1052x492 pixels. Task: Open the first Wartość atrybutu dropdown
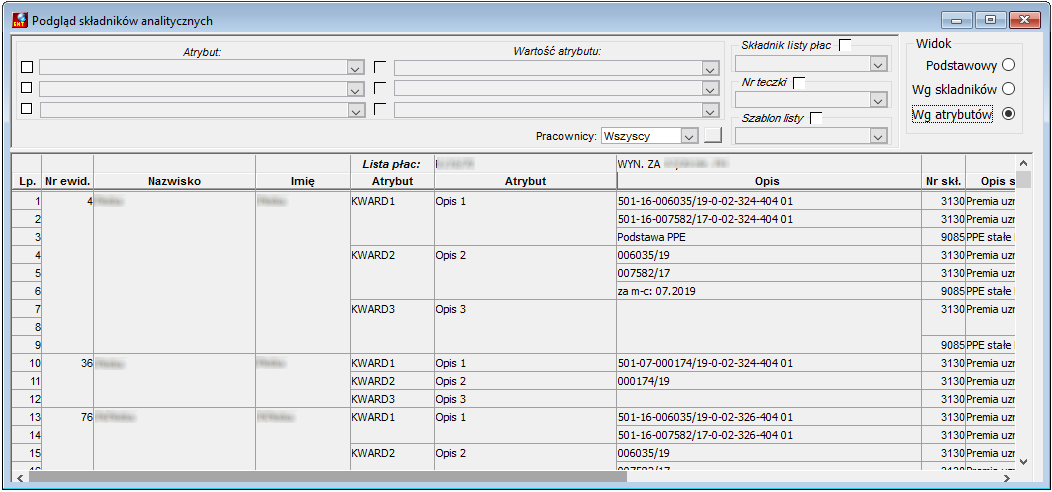click(710, 68)
